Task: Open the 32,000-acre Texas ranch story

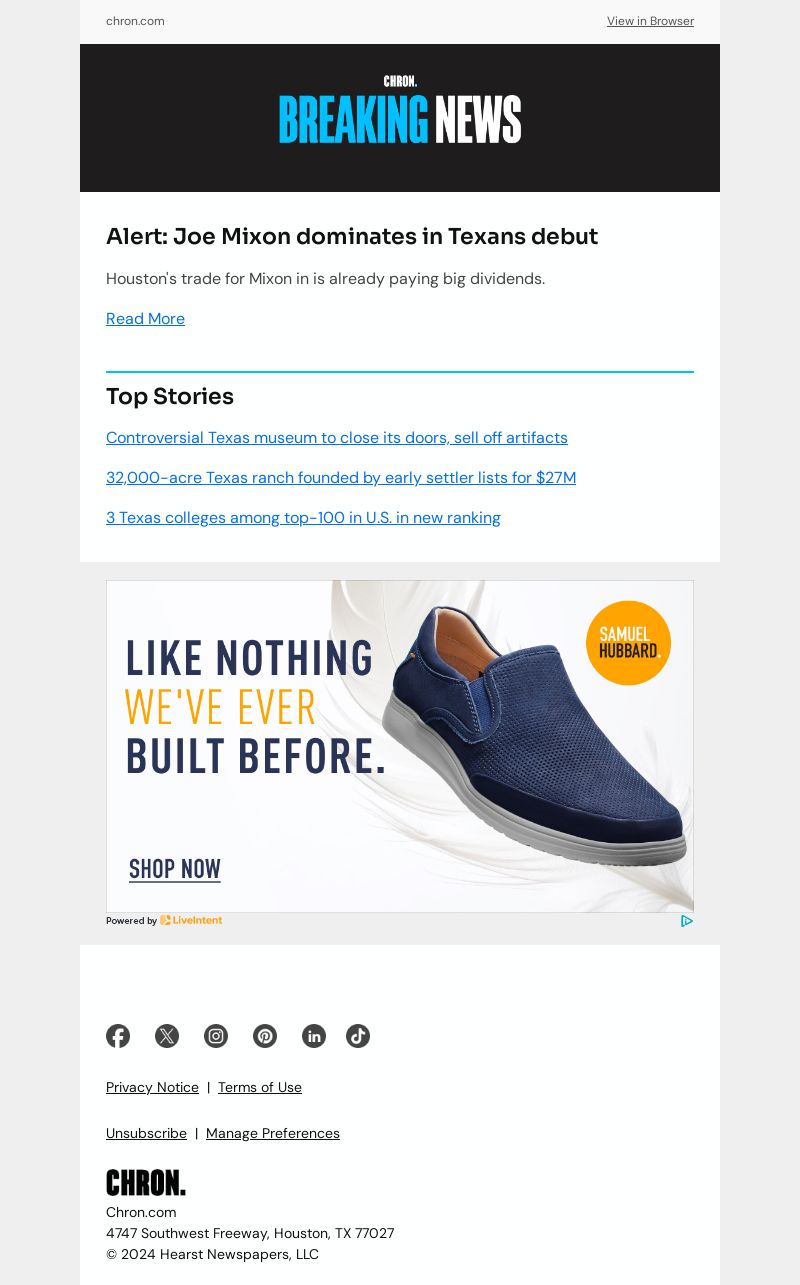Action: click(341, 478)
